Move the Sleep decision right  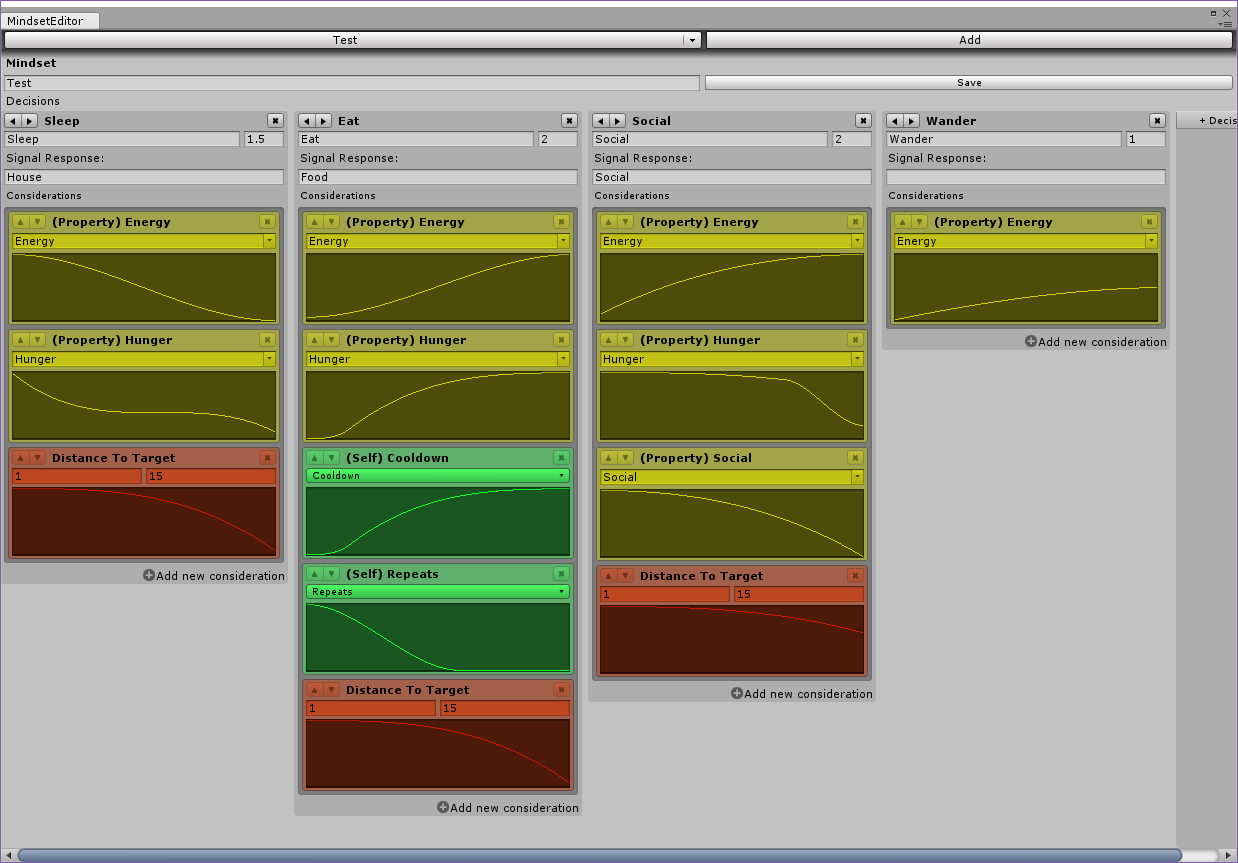[30, 121]
